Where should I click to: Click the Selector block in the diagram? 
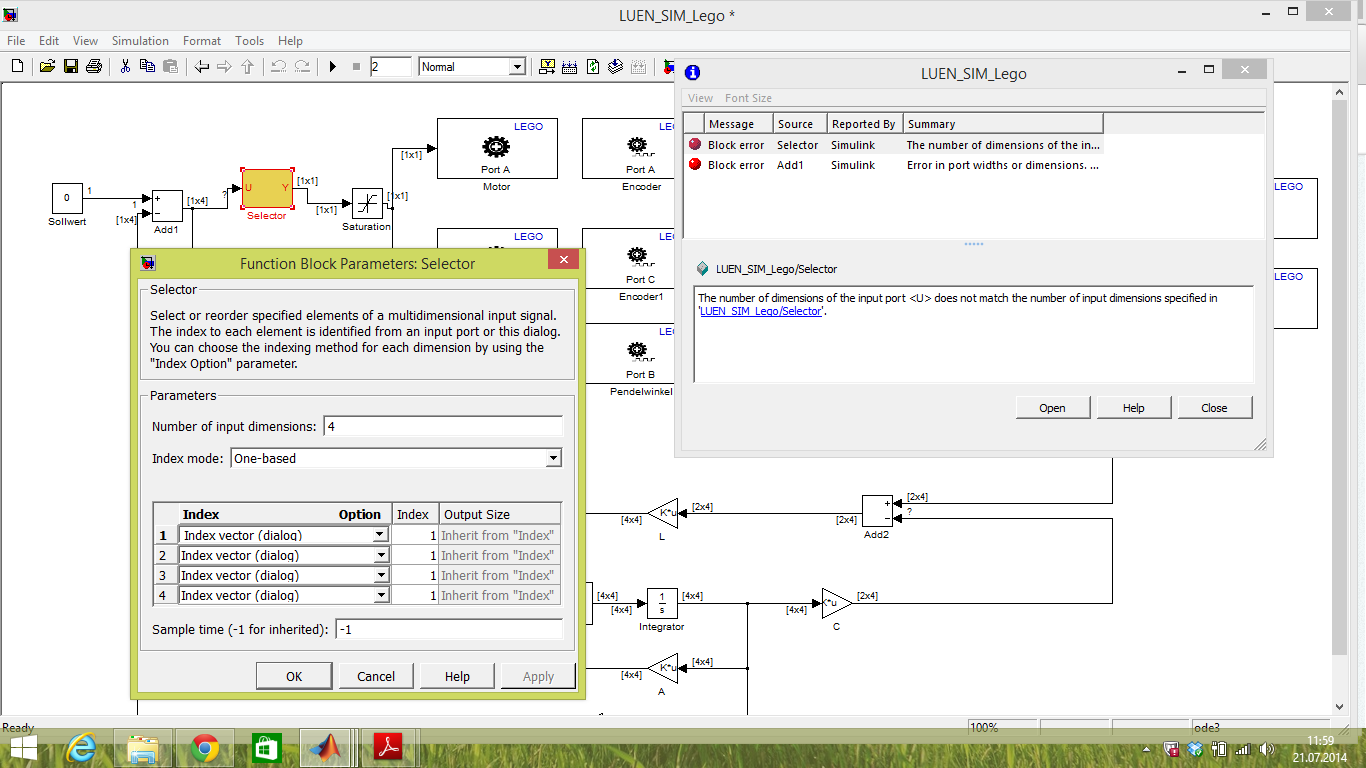click(x=266, y=188)
